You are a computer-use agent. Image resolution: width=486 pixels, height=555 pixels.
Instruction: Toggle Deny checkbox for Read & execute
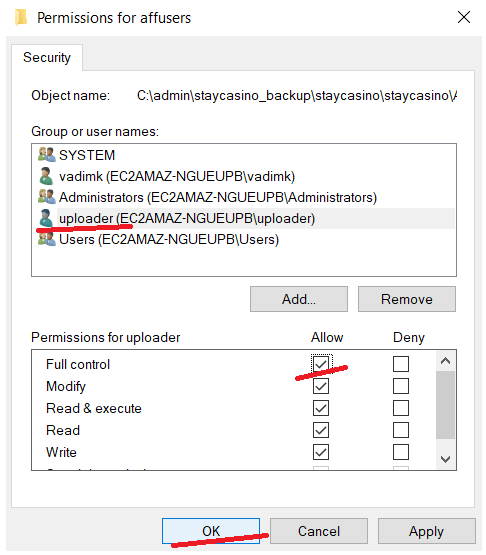[x=401, y=408]
